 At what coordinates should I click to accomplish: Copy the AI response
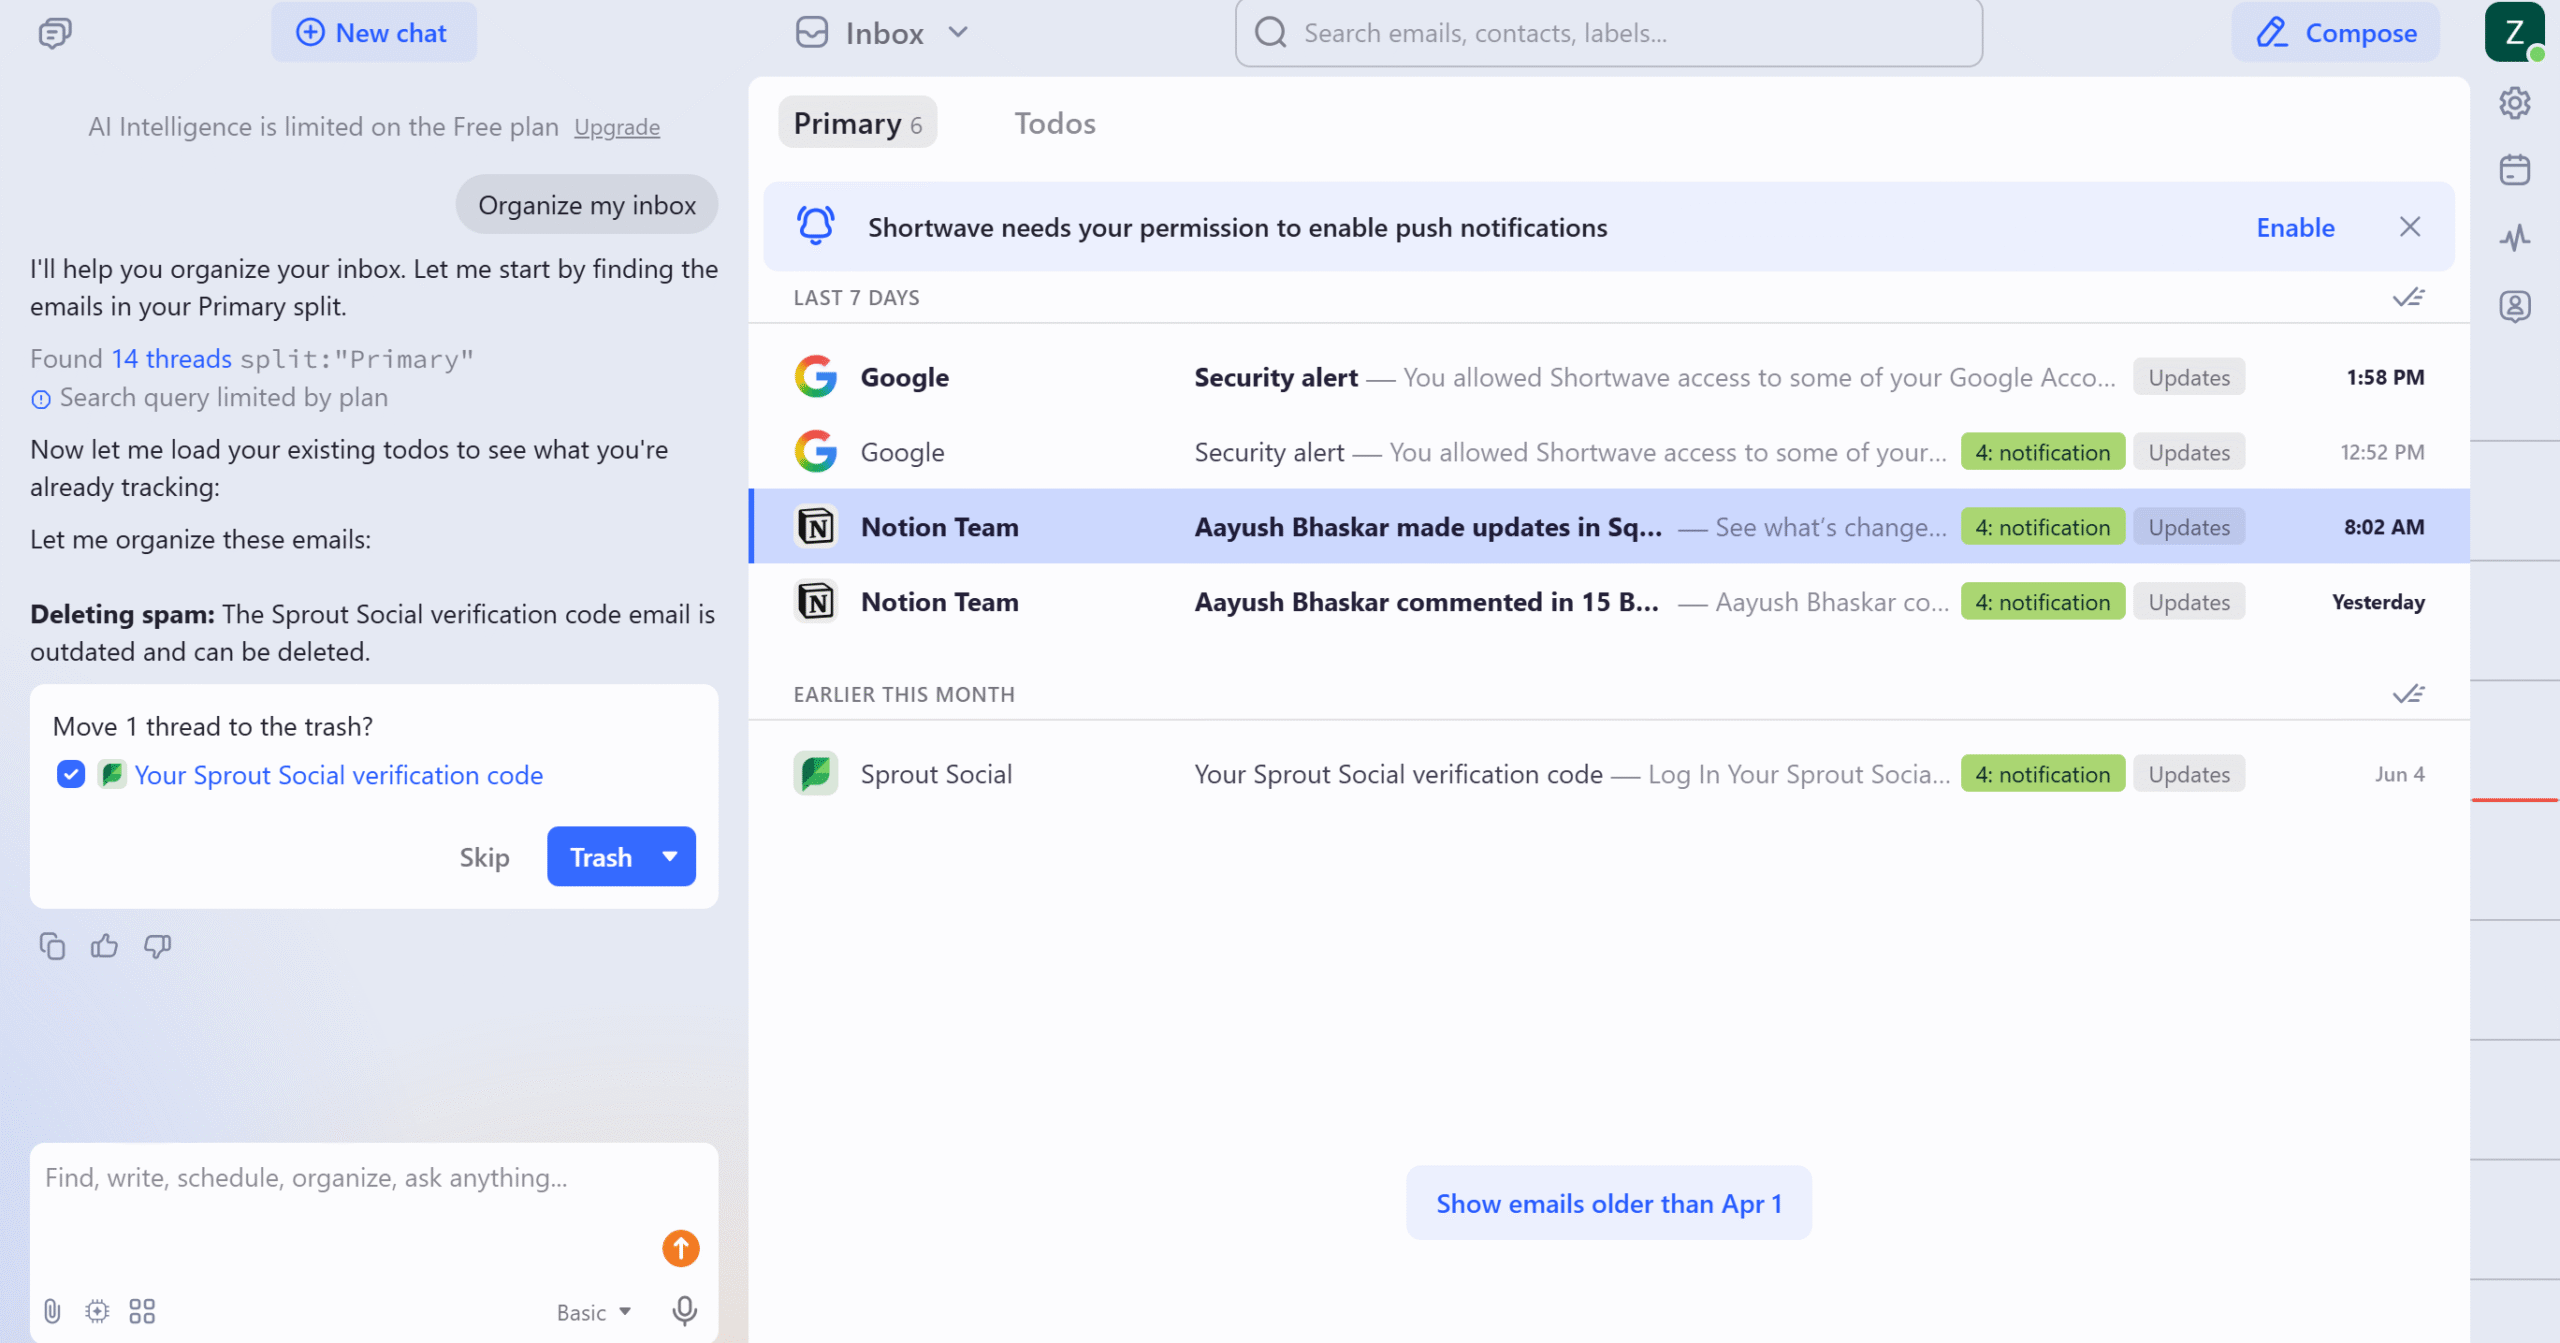[x=52, y=945]
